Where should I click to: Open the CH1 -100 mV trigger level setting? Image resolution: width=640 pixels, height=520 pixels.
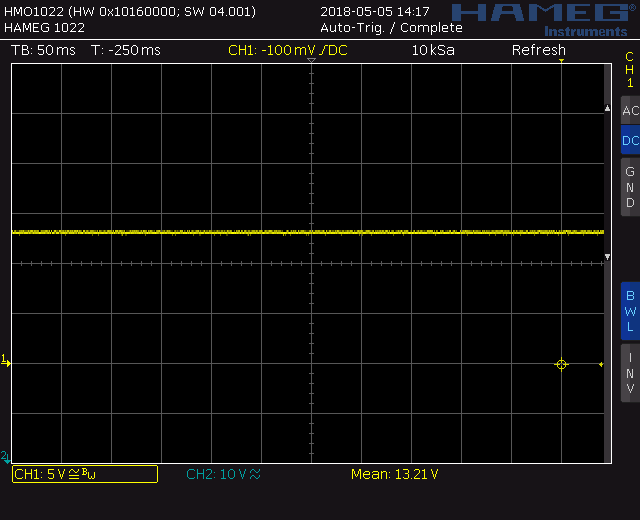pyautogui.click(x=288, y=50)
